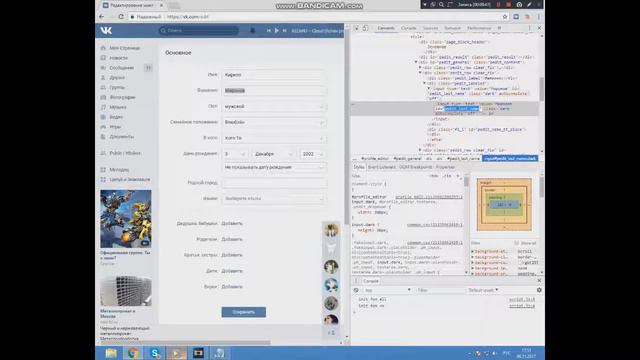Screen dimensions: 640x360
Task: Open Console settings gear
Action: 539,290
